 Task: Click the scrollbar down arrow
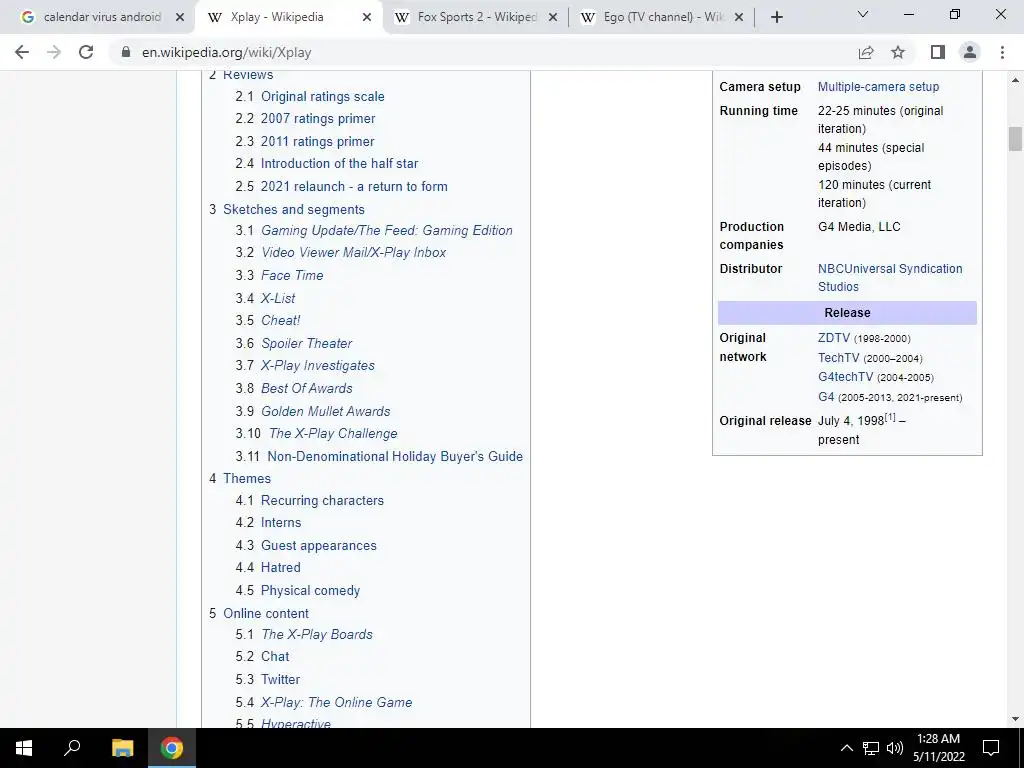(1015, 719)
